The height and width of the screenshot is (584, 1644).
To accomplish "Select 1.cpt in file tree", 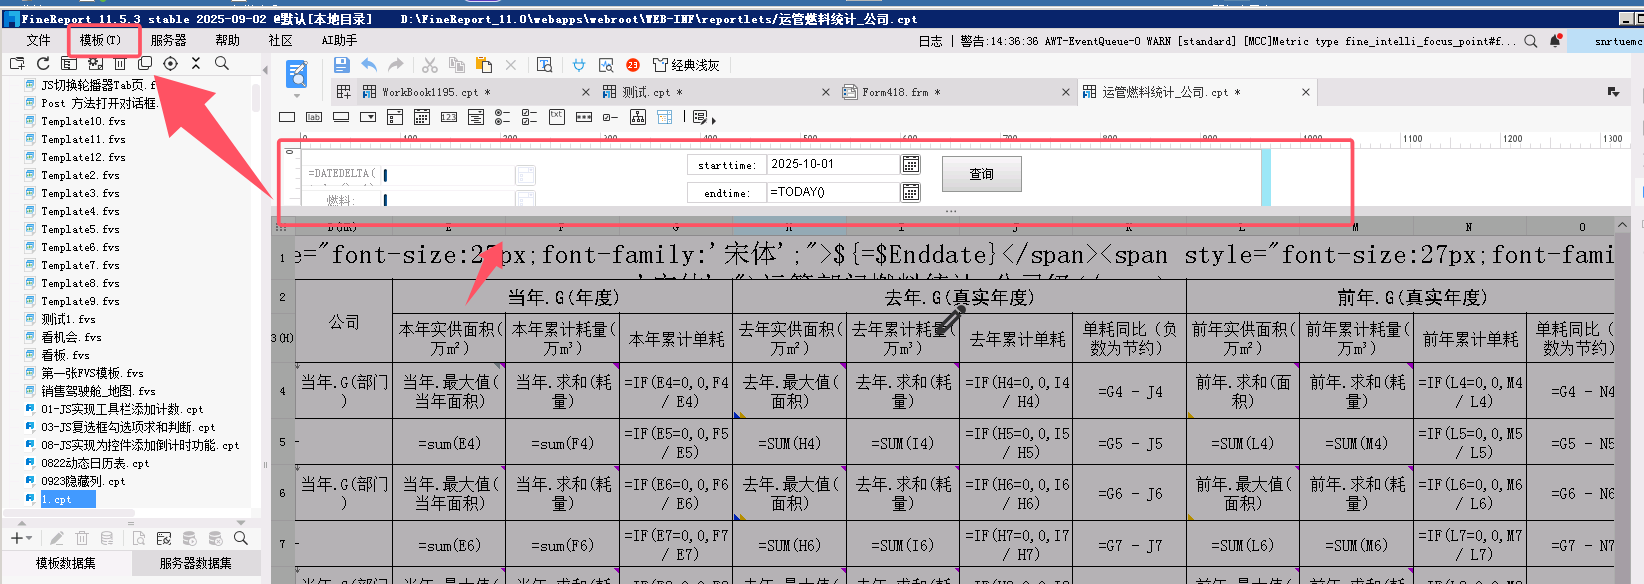I will pos(56,499).
